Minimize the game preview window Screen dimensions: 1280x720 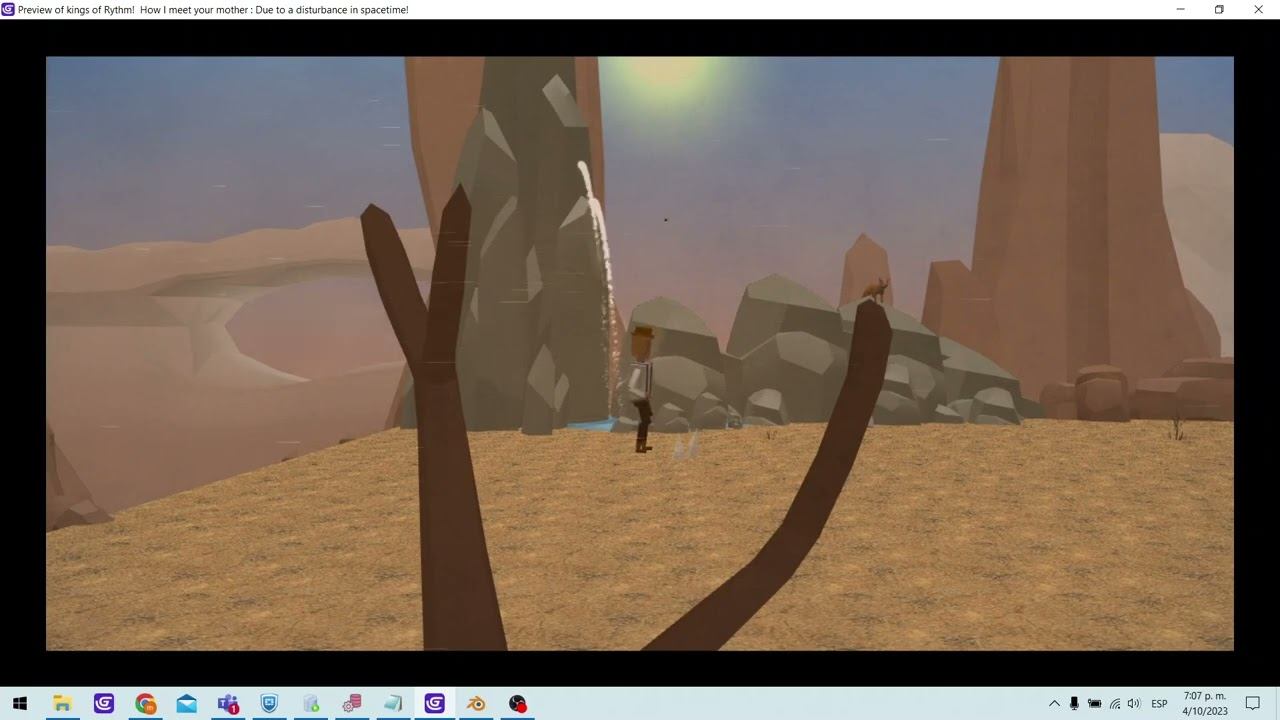pos(1181,9)
